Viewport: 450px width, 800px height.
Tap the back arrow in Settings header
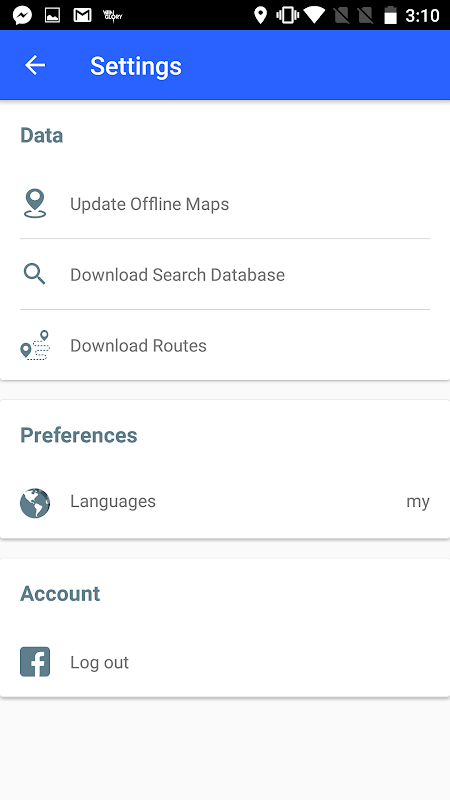[35, 65]
